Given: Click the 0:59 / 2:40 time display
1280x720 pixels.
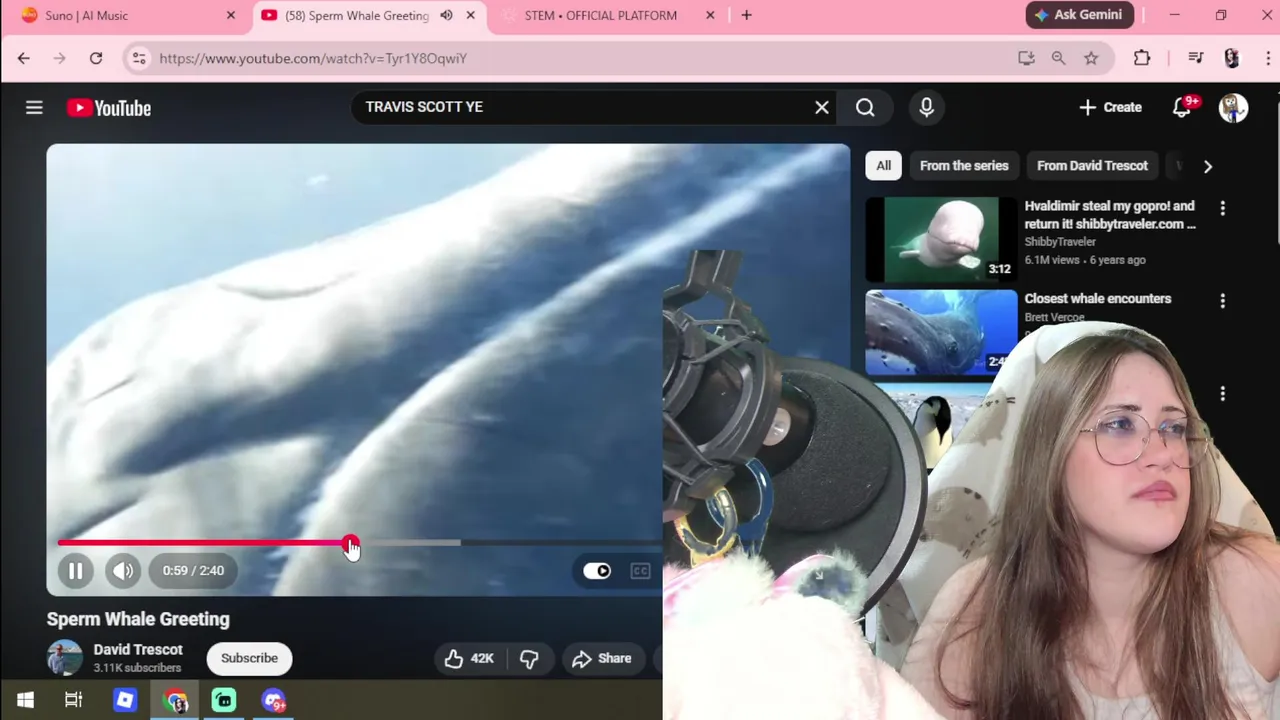Looking at the screenshot, I should coord(193,570).
